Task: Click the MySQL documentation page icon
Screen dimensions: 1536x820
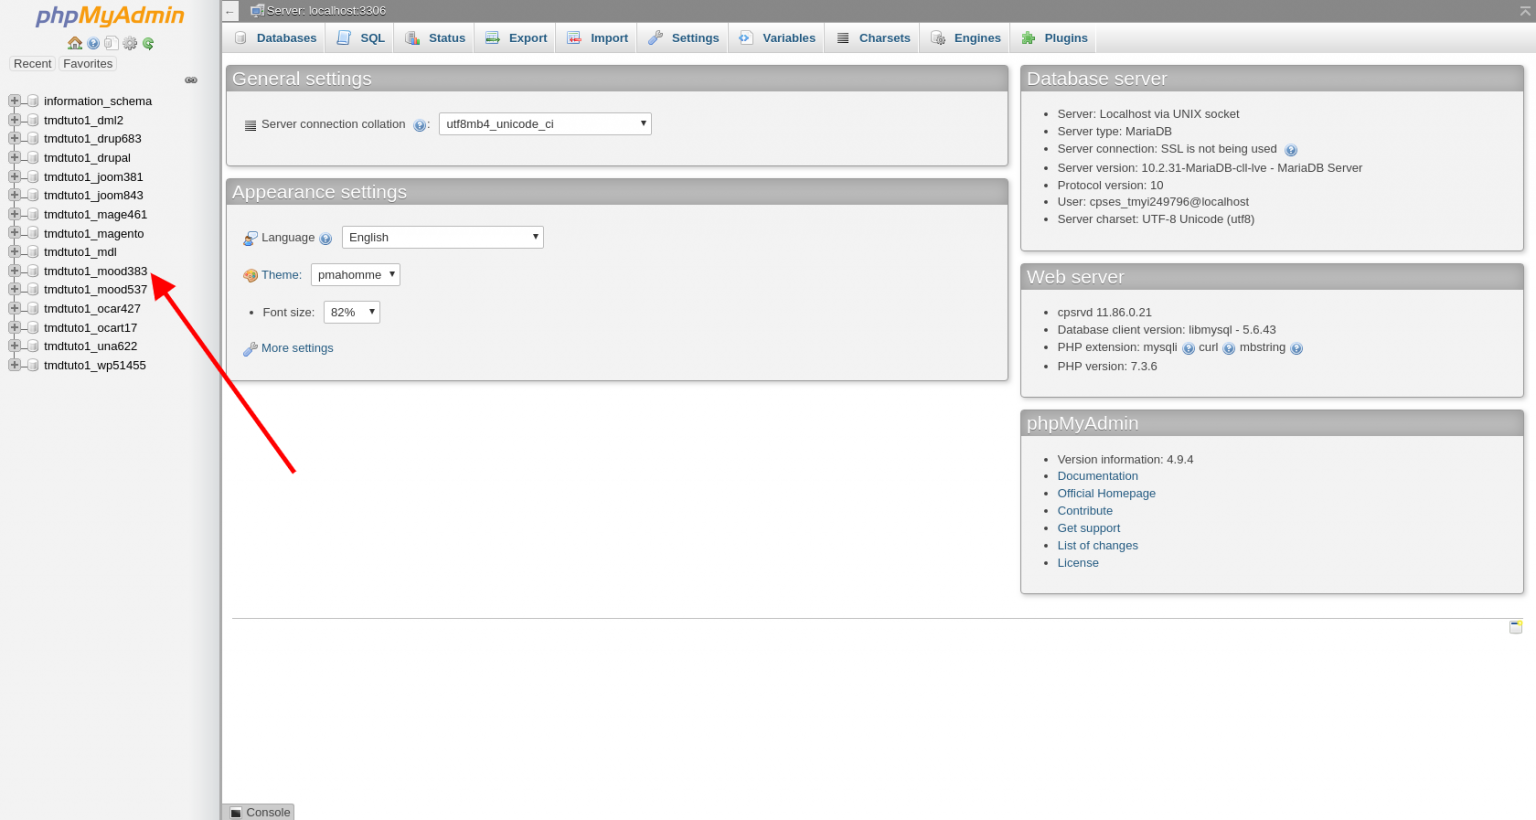Action: click(112, 43)
